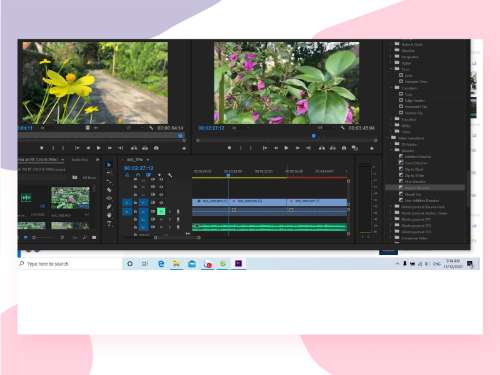Click the timeline zoom scroll bar
The height and width of the screenshot is (375, 500).
point(178,238)
